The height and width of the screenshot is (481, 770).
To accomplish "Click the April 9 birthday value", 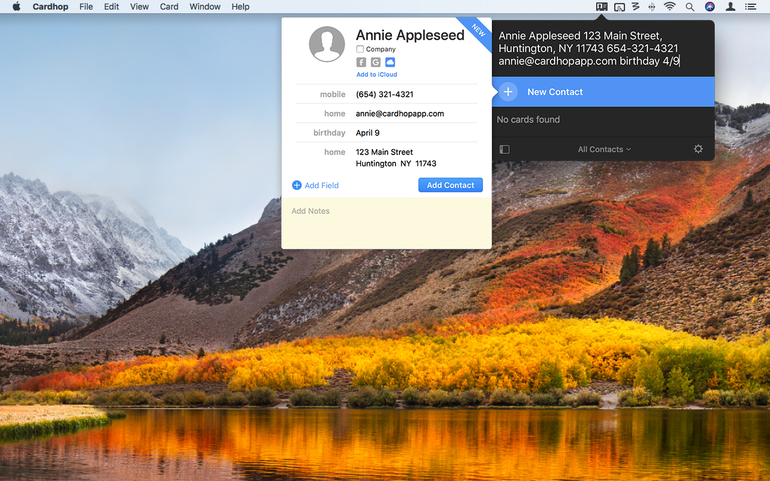I will coord(367,133).
